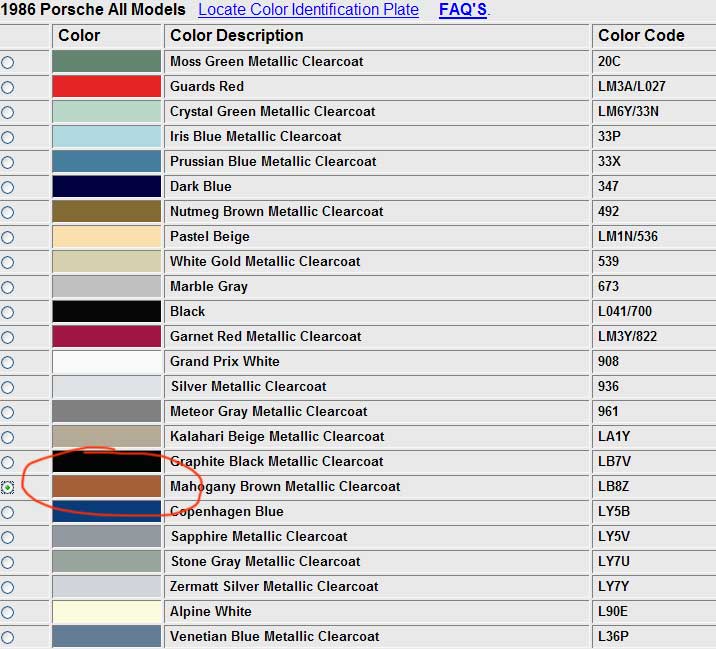The width and height of the screenshot is (716, 649).
Task: Click the Alpine White color swatch
Action: coord(107,612)
